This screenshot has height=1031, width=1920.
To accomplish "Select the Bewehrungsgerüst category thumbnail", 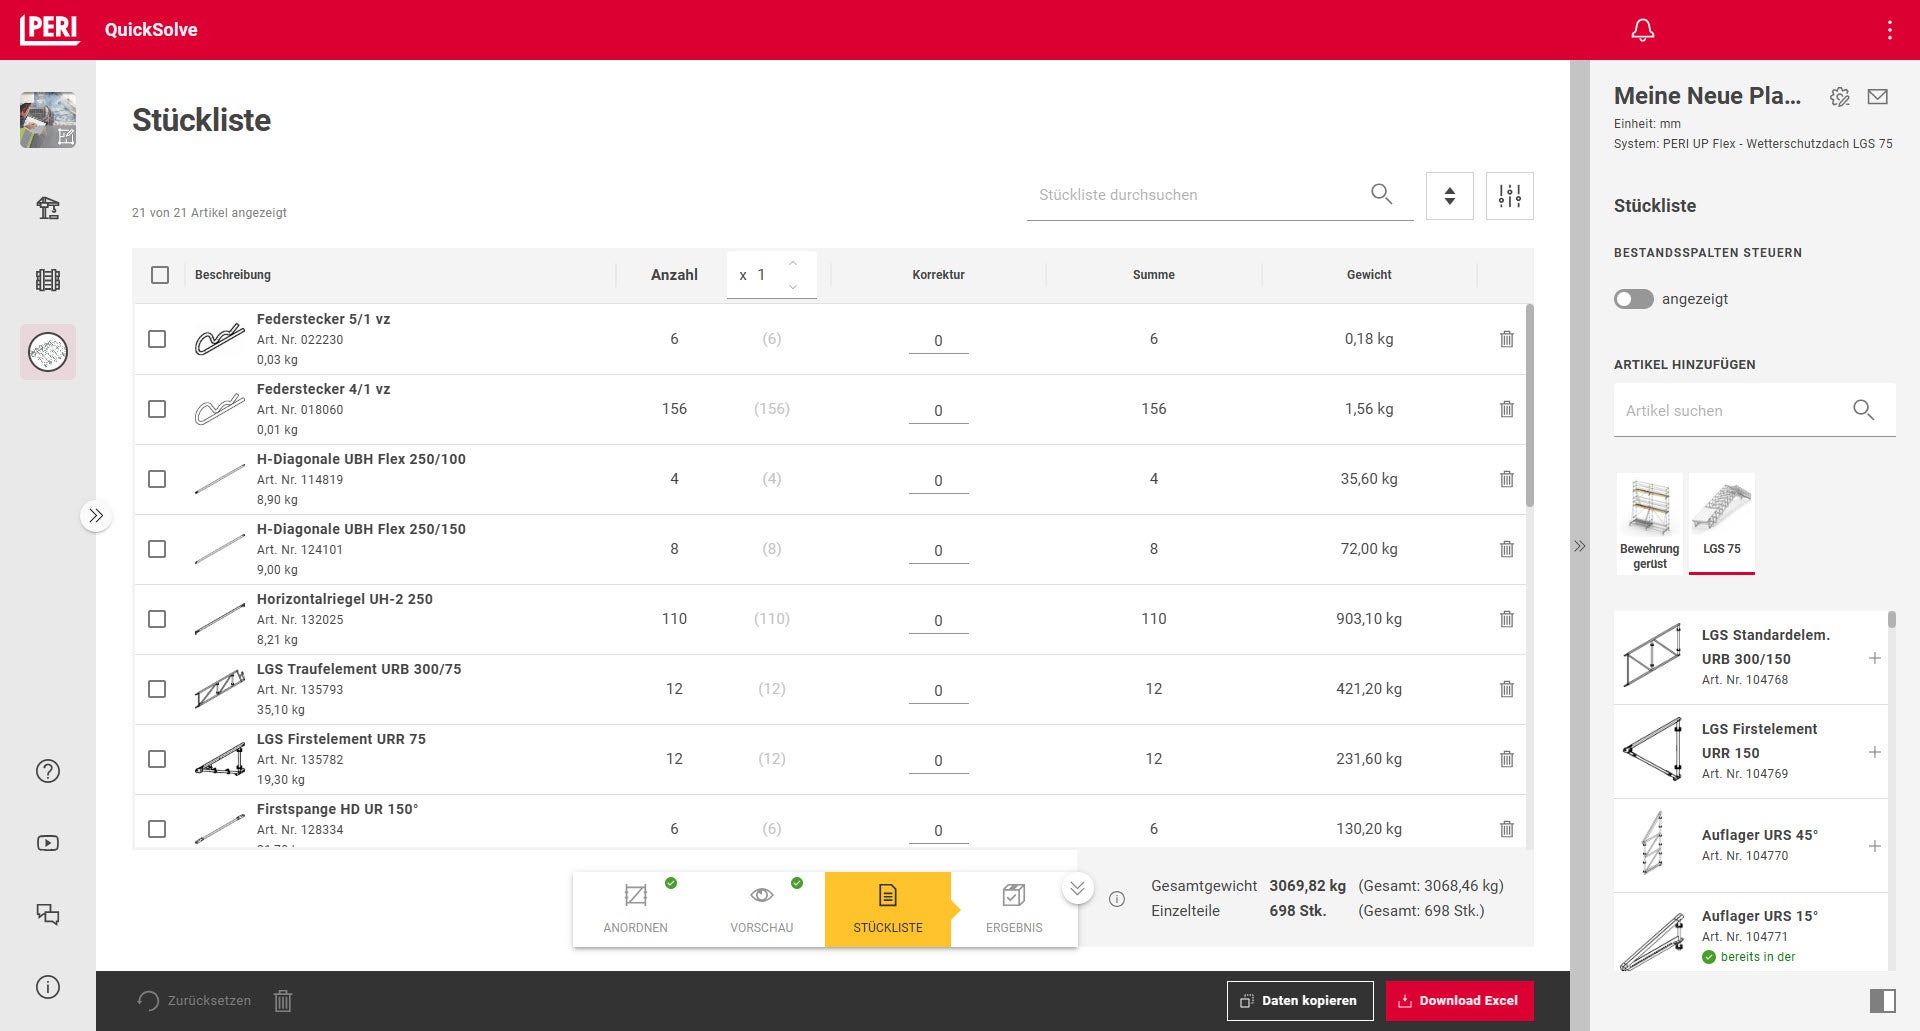I will (1650, 523).
